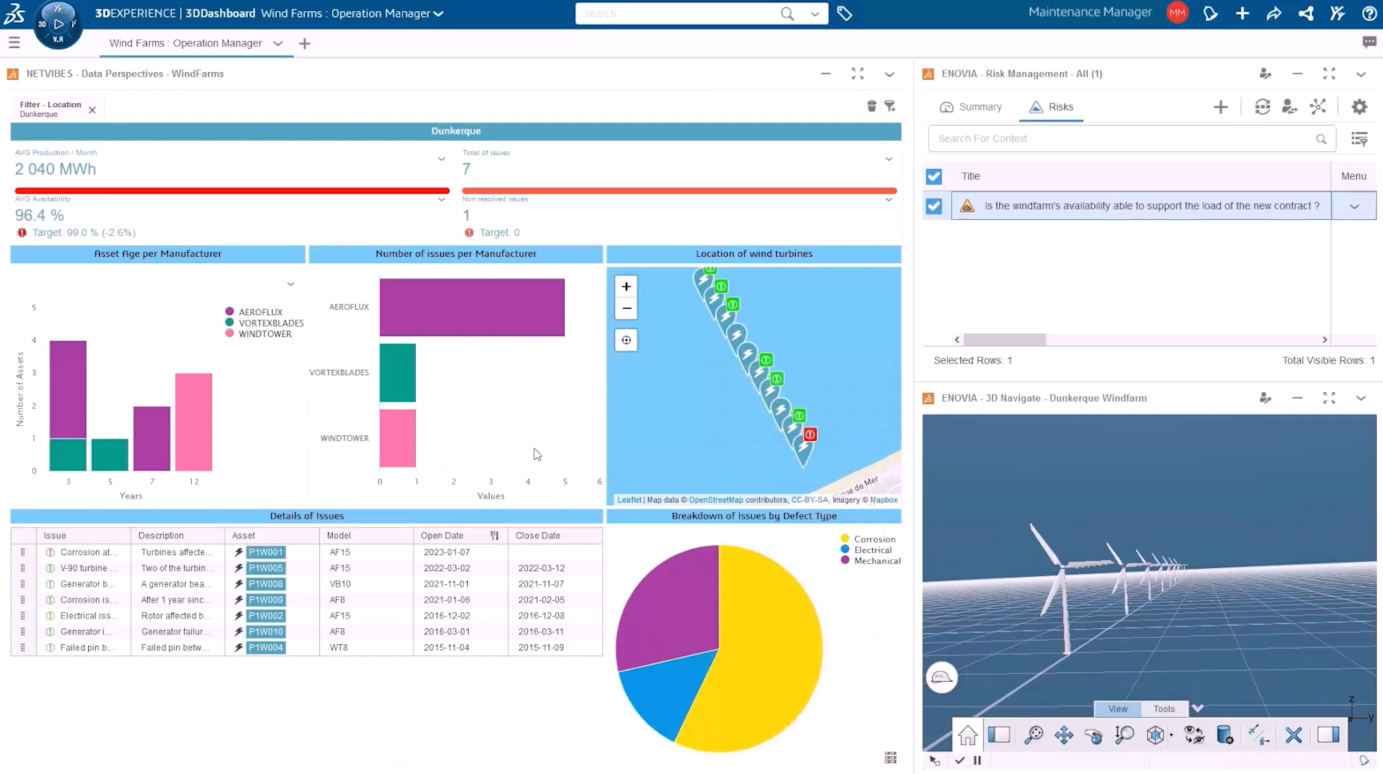Uncheck the windfarm availability risk row
1383x774 pixels.
point(934,206)
